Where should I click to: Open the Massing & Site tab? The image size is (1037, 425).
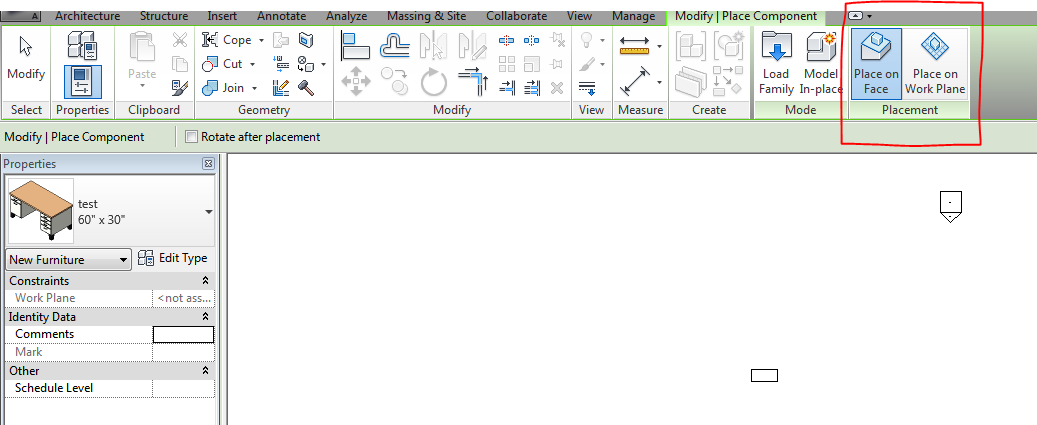pos(427,16)
